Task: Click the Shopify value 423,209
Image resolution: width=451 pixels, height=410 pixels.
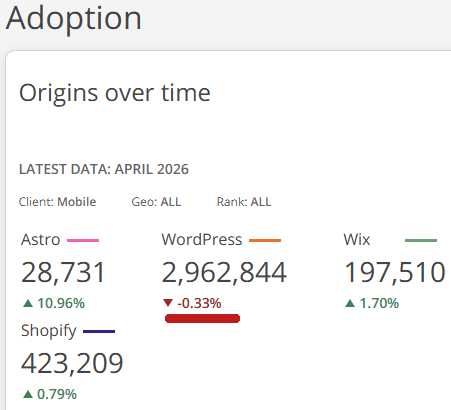Action: click(72, 364)
